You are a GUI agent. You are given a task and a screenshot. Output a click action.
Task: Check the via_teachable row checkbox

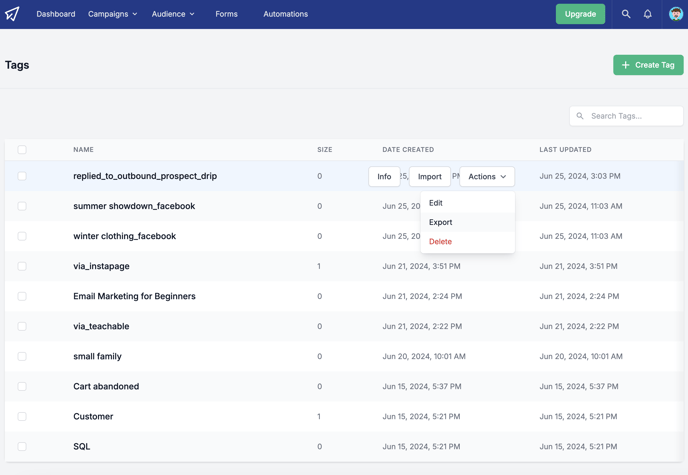click(22, 326)
